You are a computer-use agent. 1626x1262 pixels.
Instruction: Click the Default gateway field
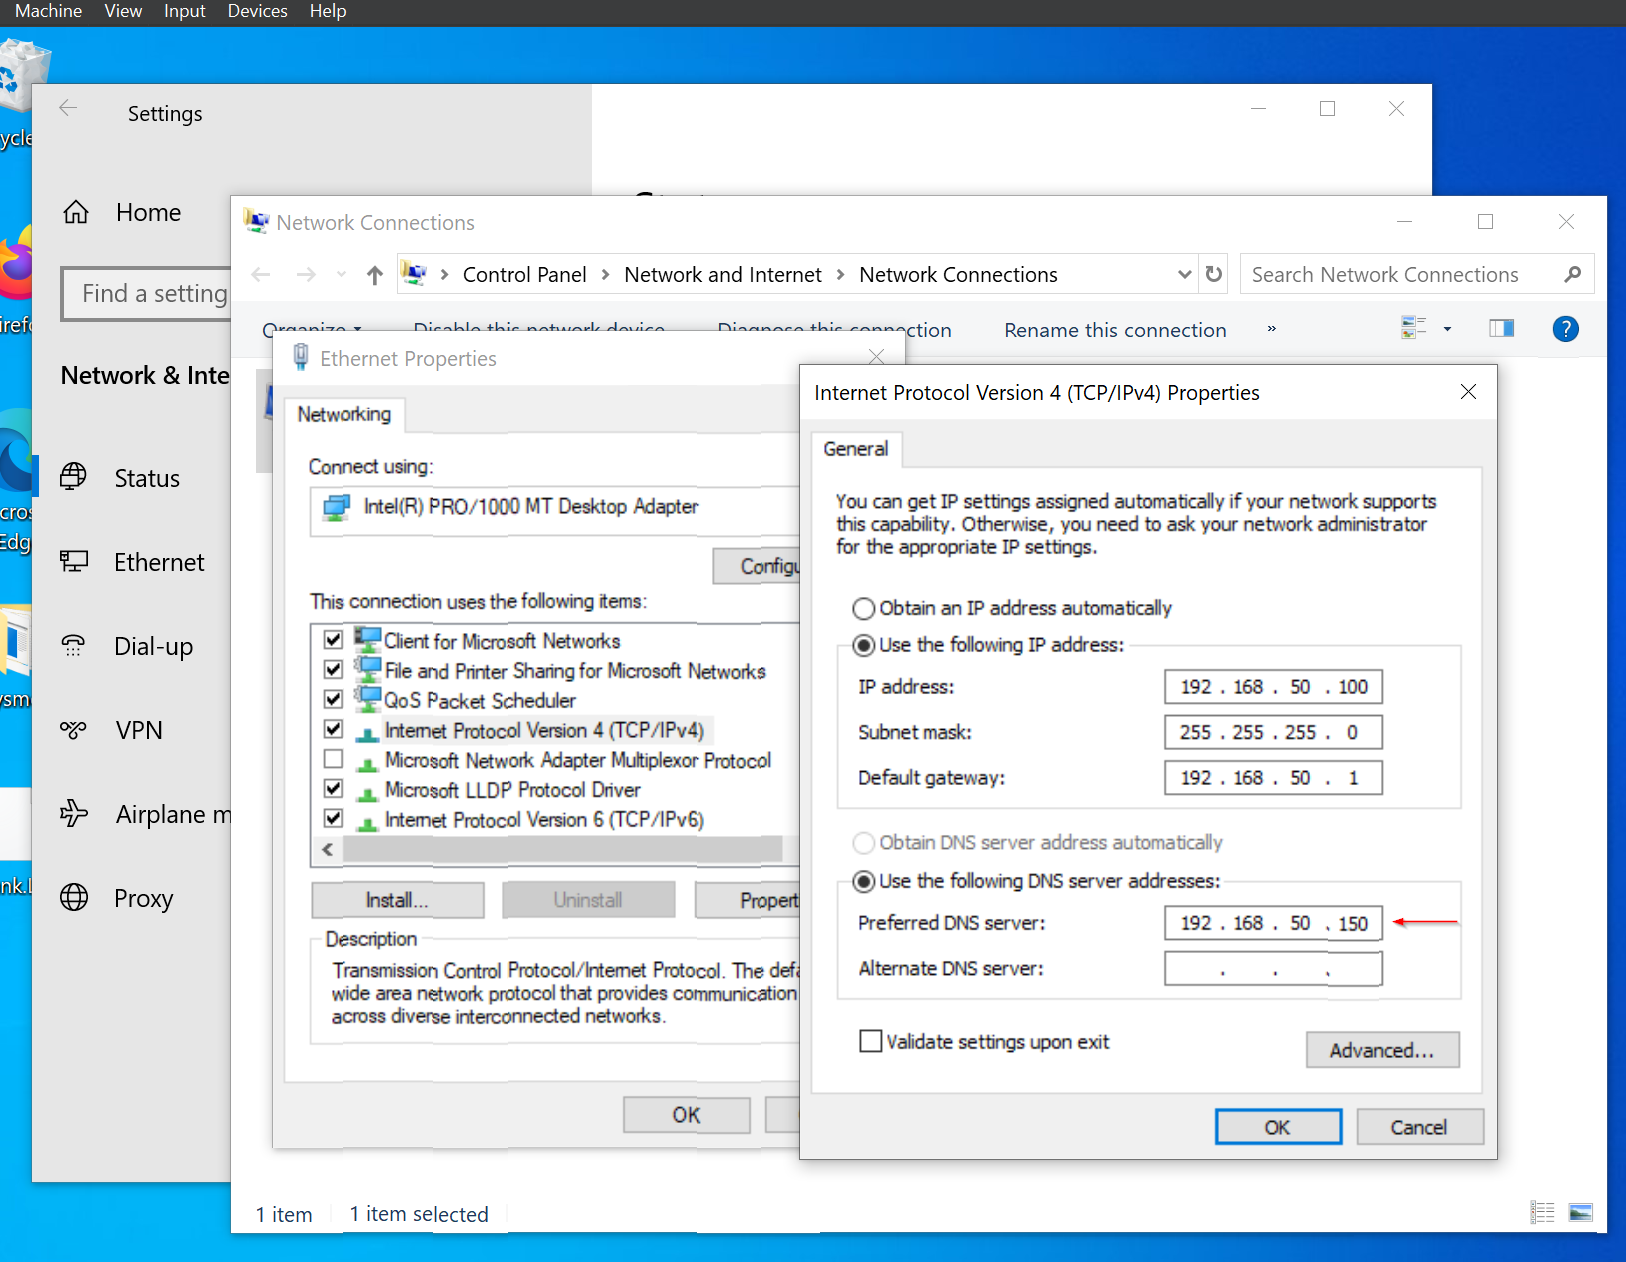click(1273, 778)
